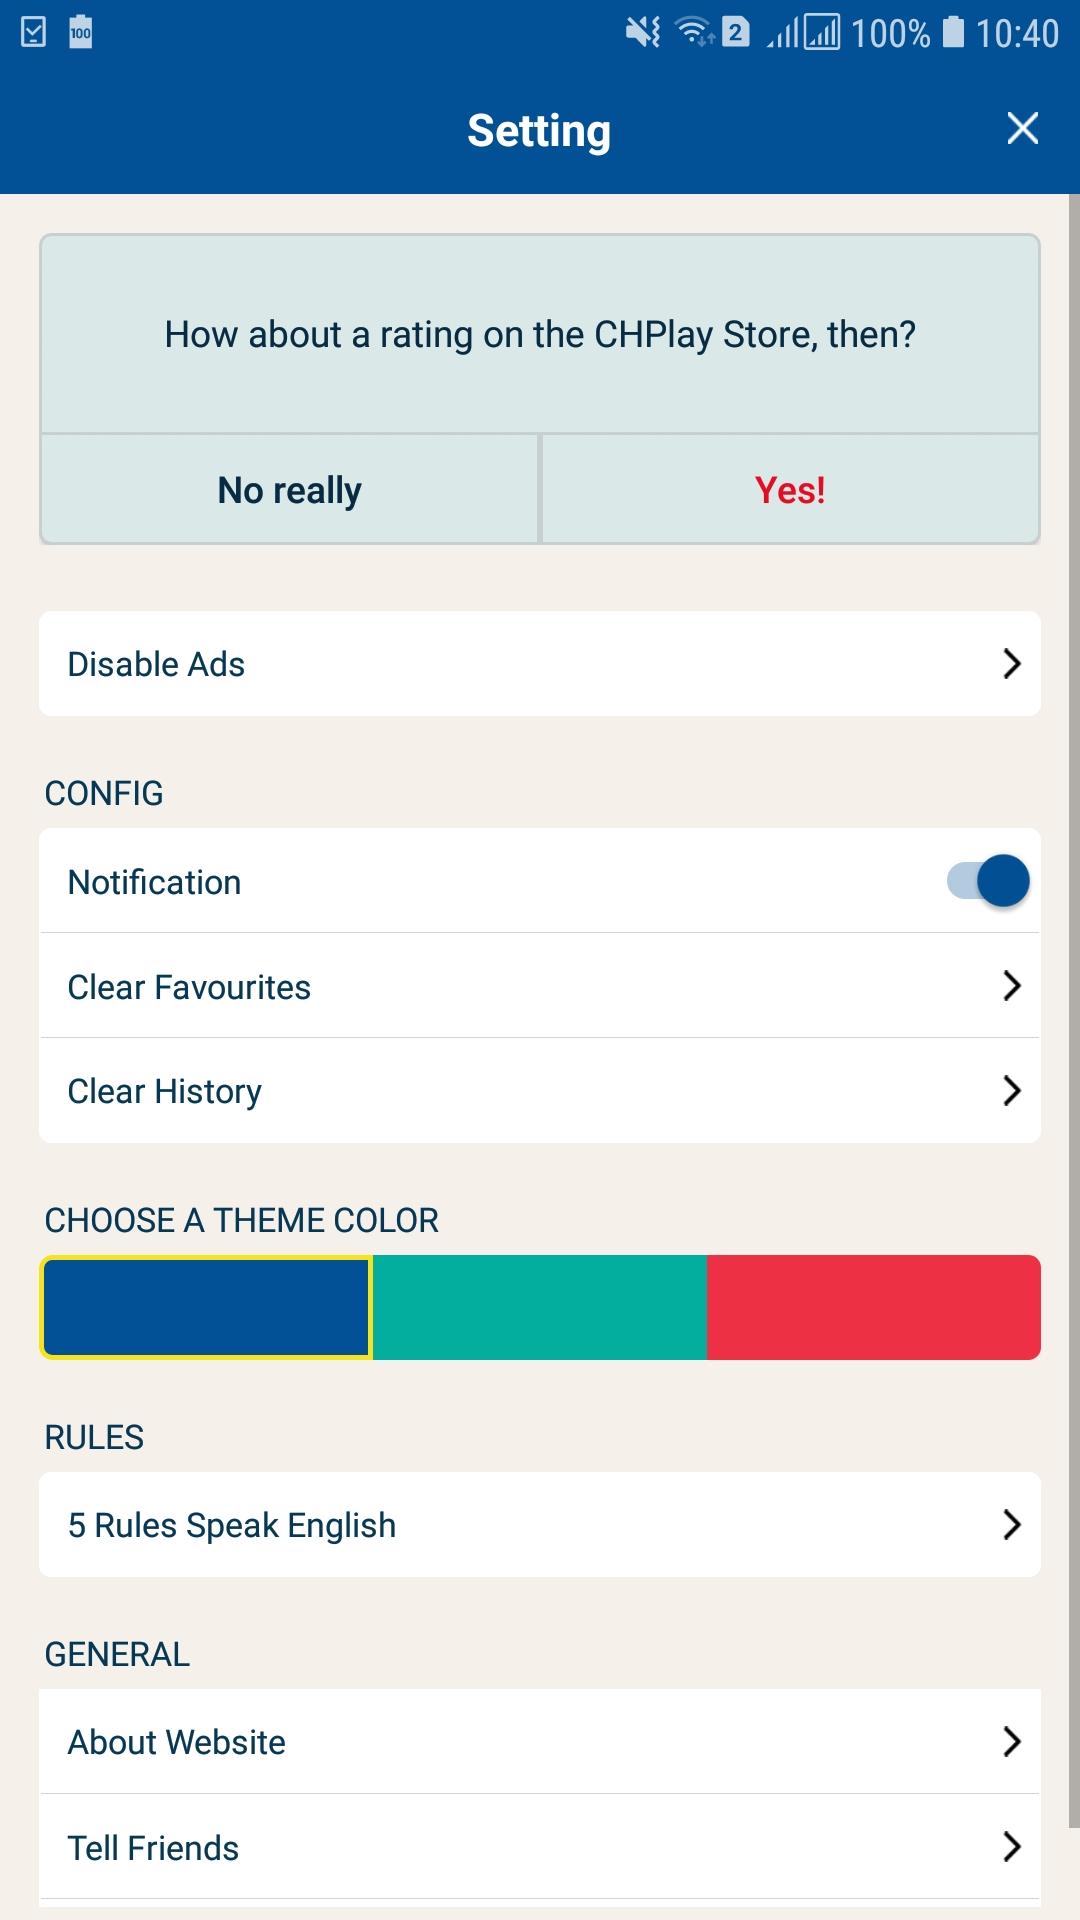
Task: Toggle the Notification switch
Action: pos(988,881)
